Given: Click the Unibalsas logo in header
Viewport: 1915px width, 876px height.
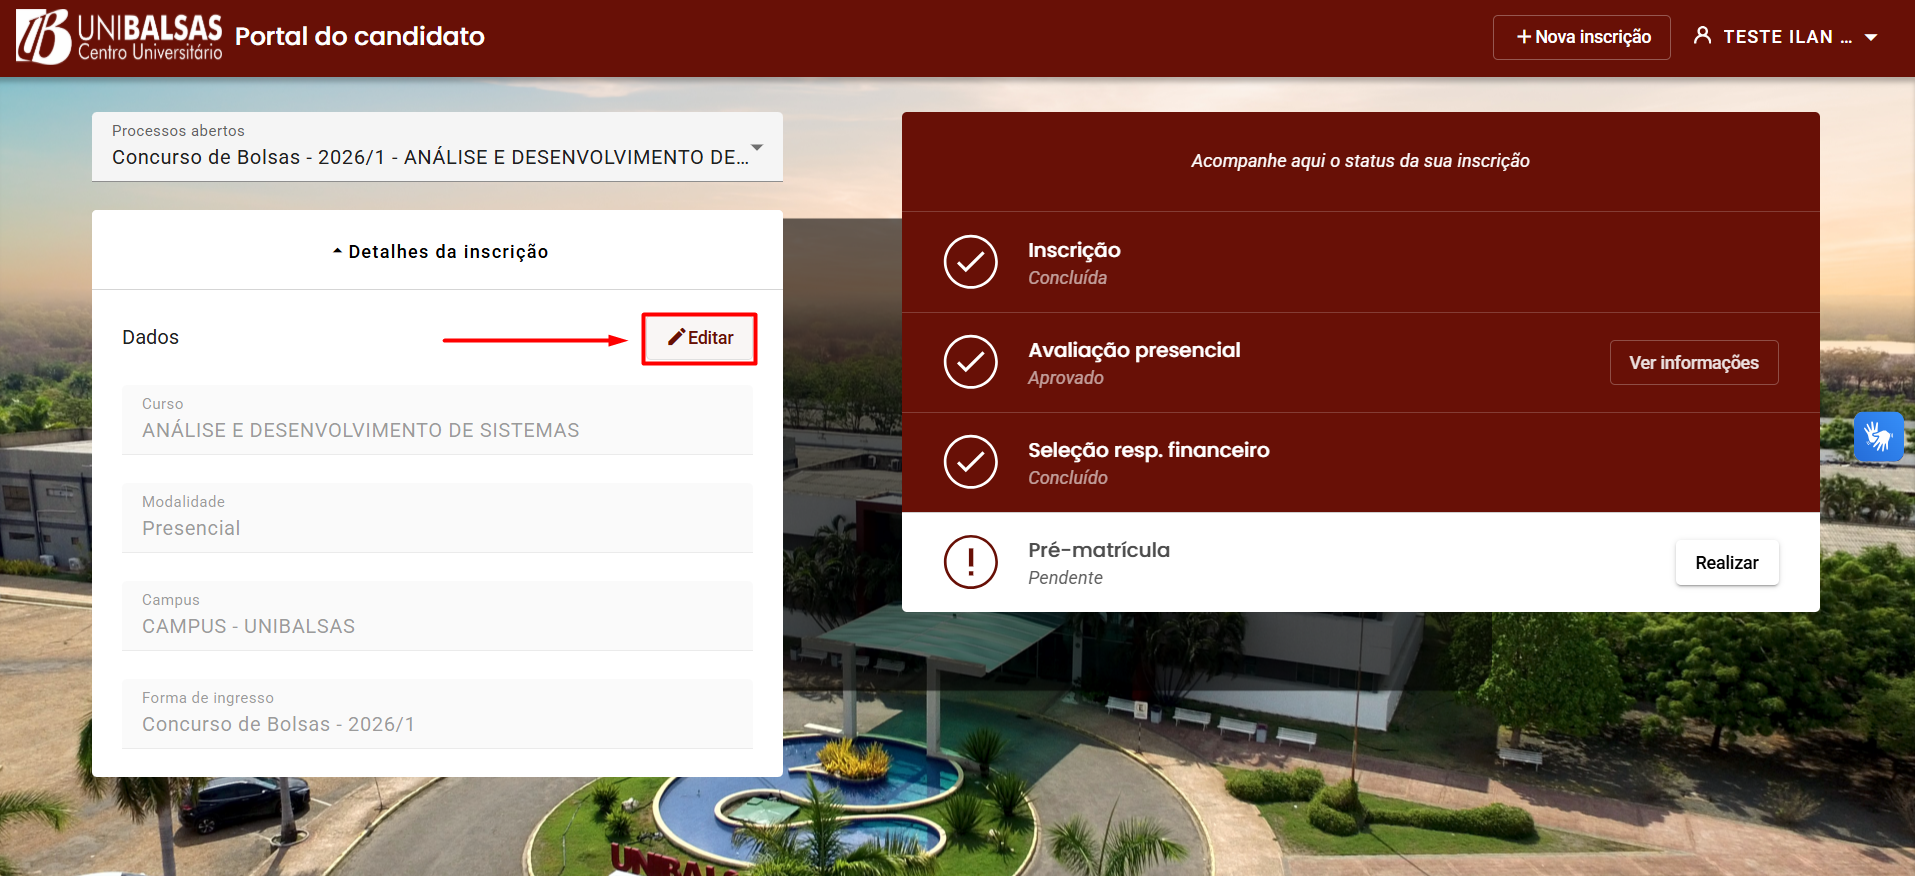Looking at the screenshot, I should pos(119,37).
